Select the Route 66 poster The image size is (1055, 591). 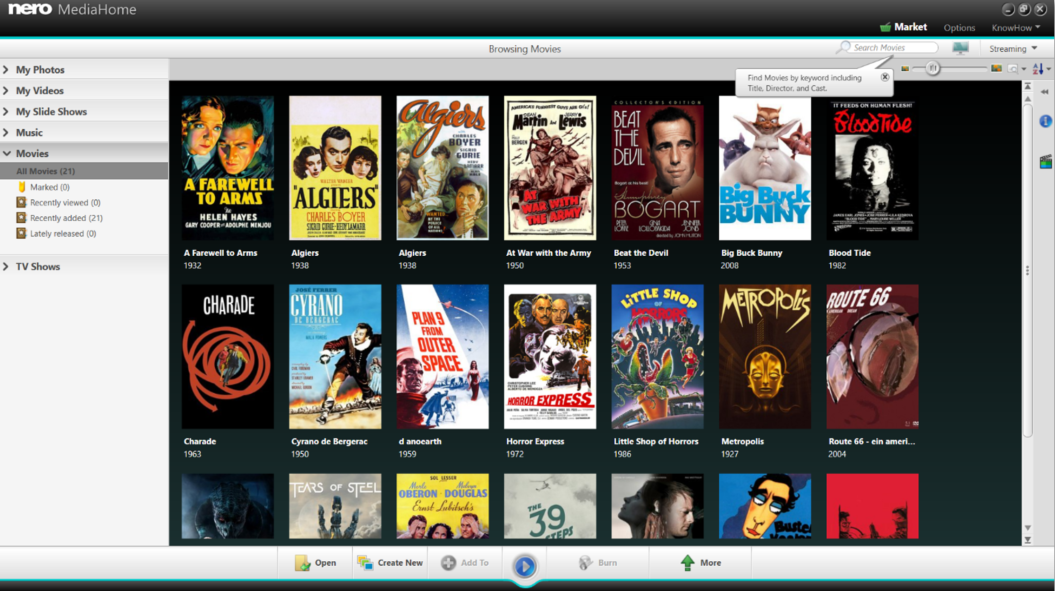873,357
